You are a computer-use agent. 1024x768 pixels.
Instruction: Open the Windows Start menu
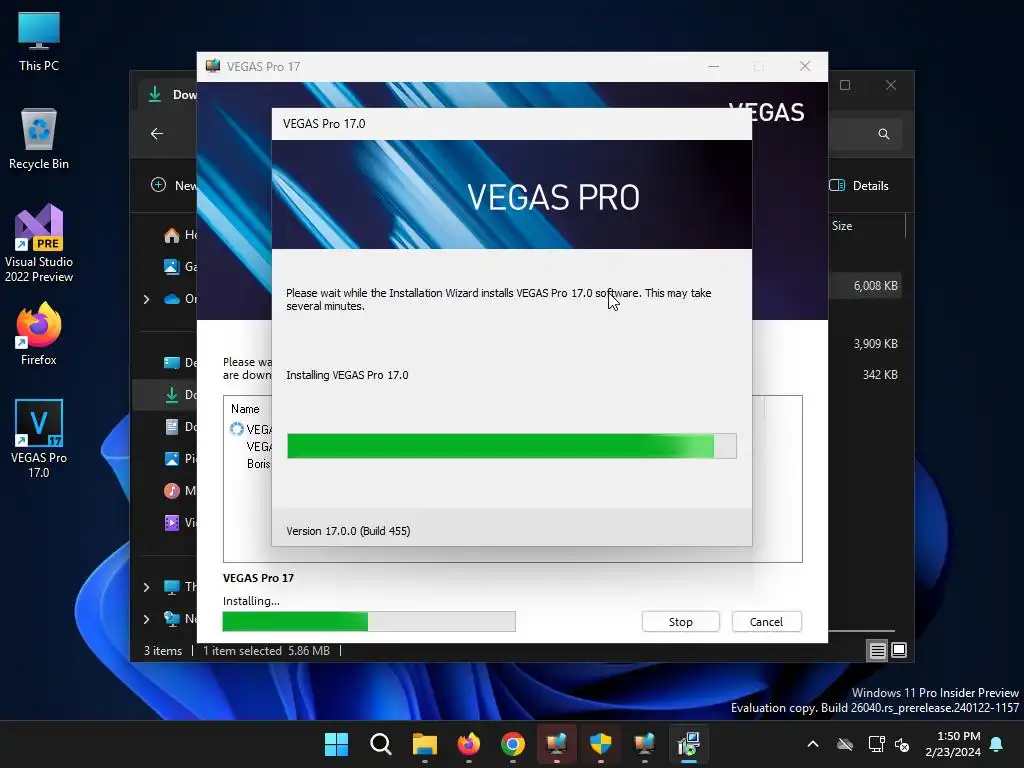[336, 744]
